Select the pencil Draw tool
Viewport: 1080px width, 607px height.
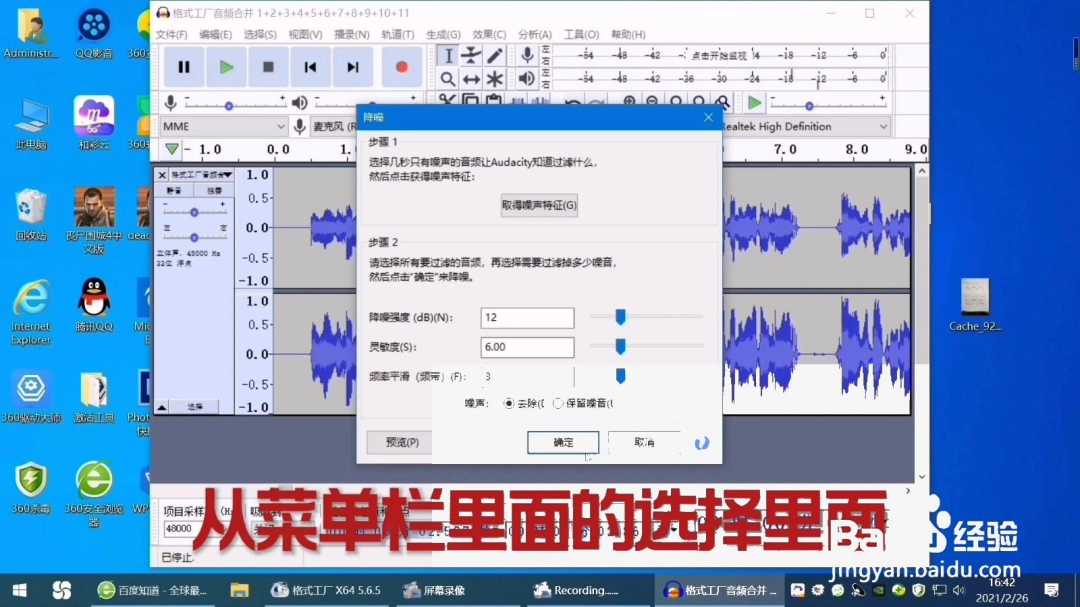495,56
